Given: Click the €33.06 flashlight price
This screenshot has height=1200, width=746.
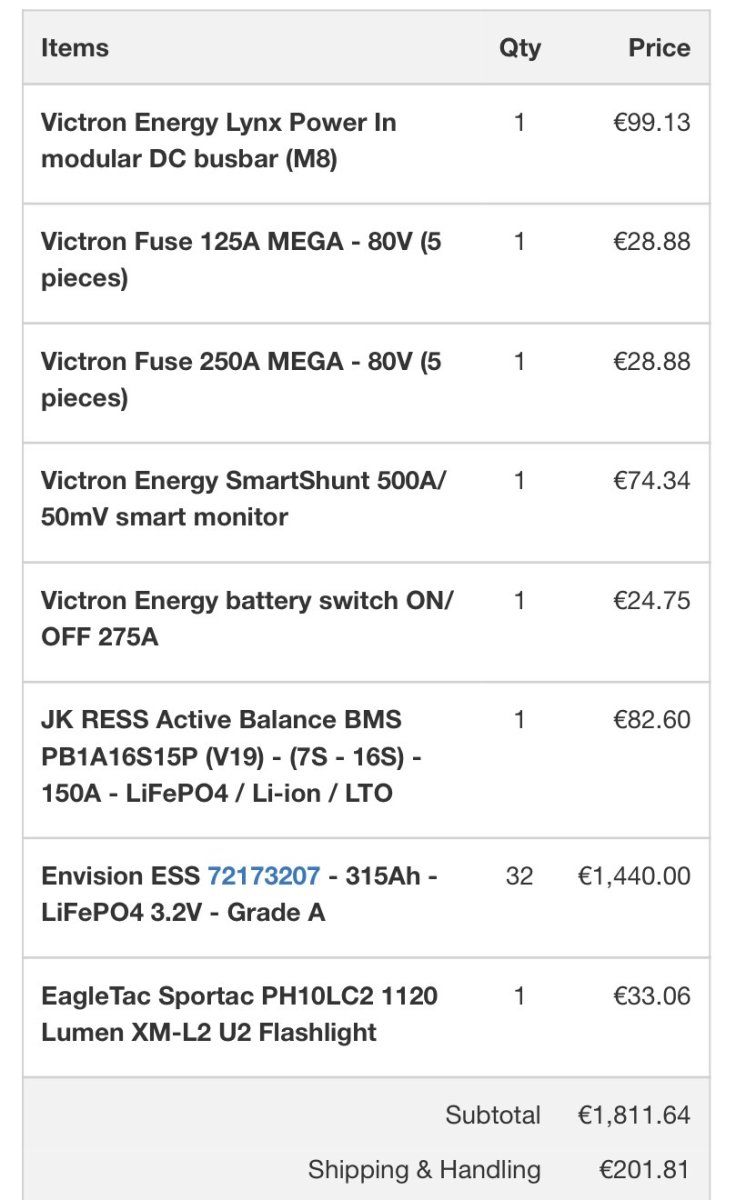Looking at the screenshot, I should point(651,996).
